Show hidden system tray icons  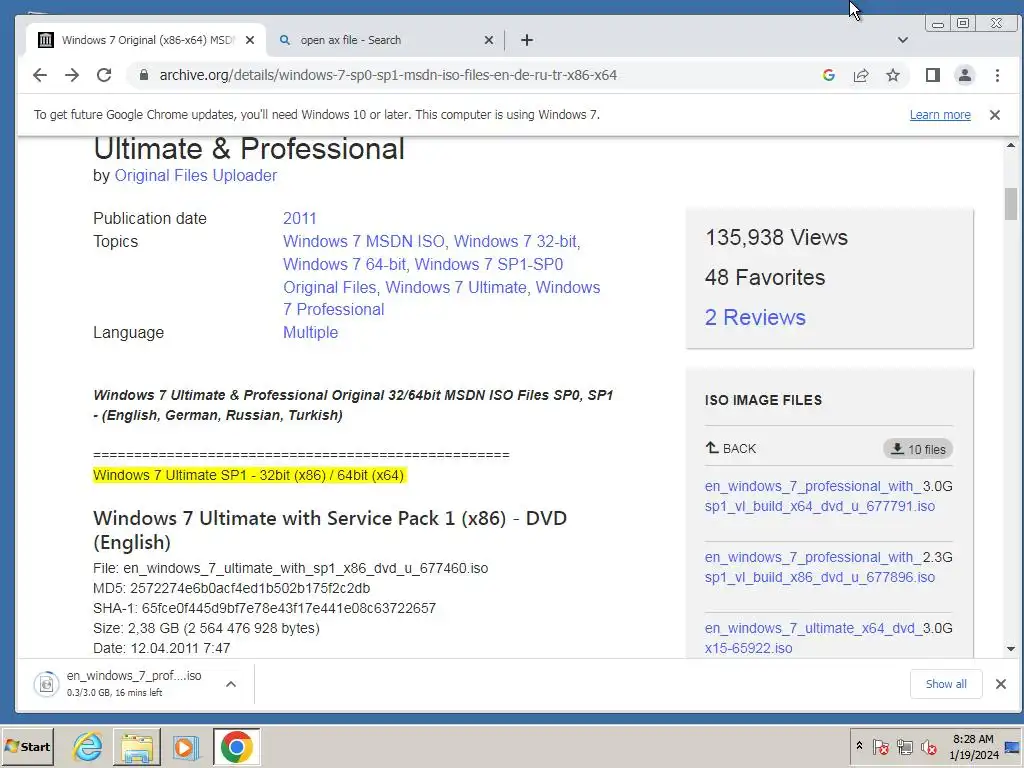pos(859,746)
